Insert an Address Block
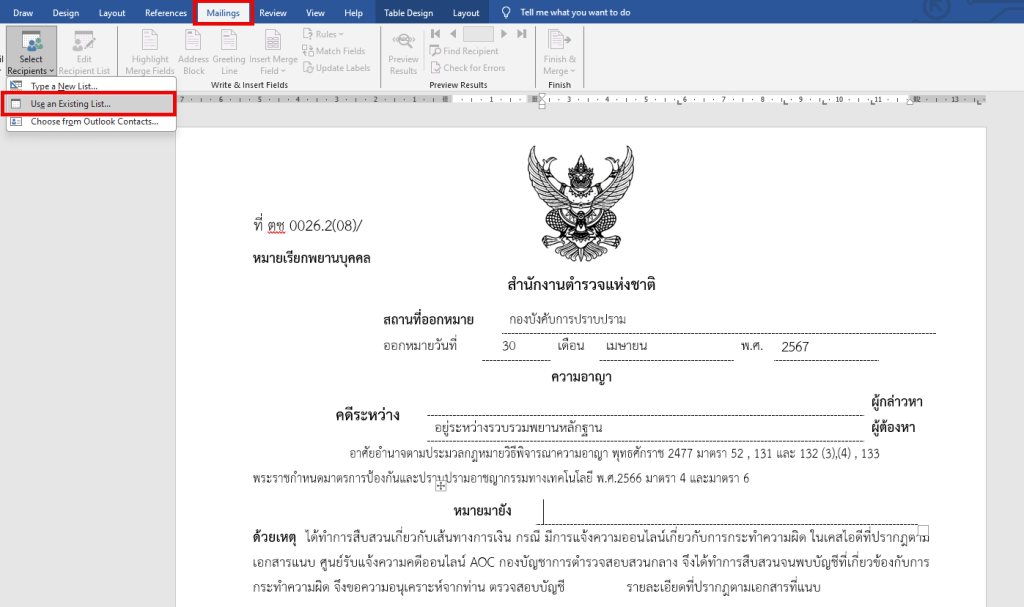 (x=193, y=52)
